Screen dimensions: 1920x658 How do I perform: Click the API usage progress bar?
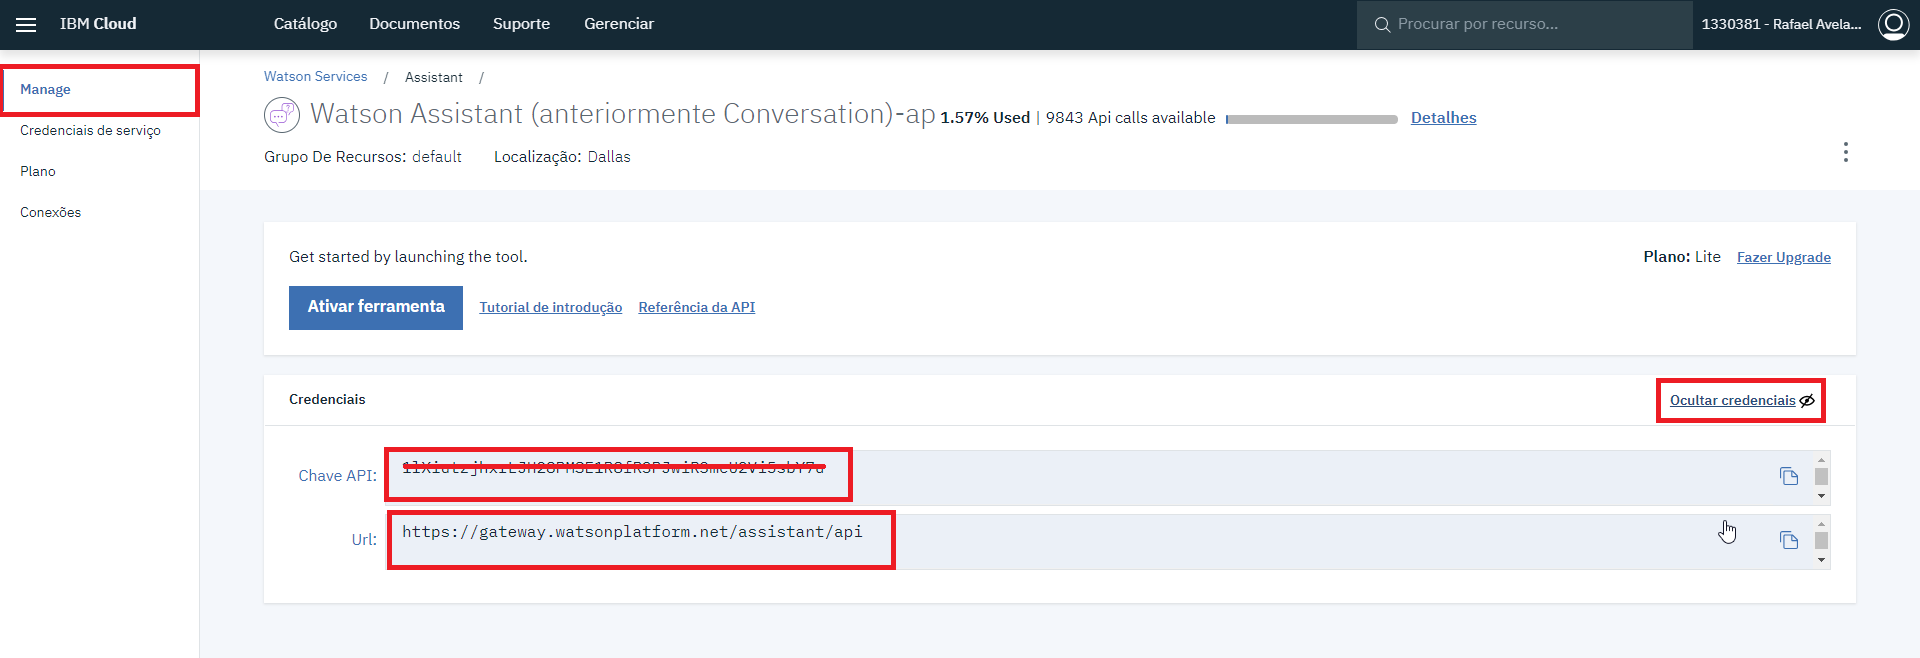tap(1312, 119)
